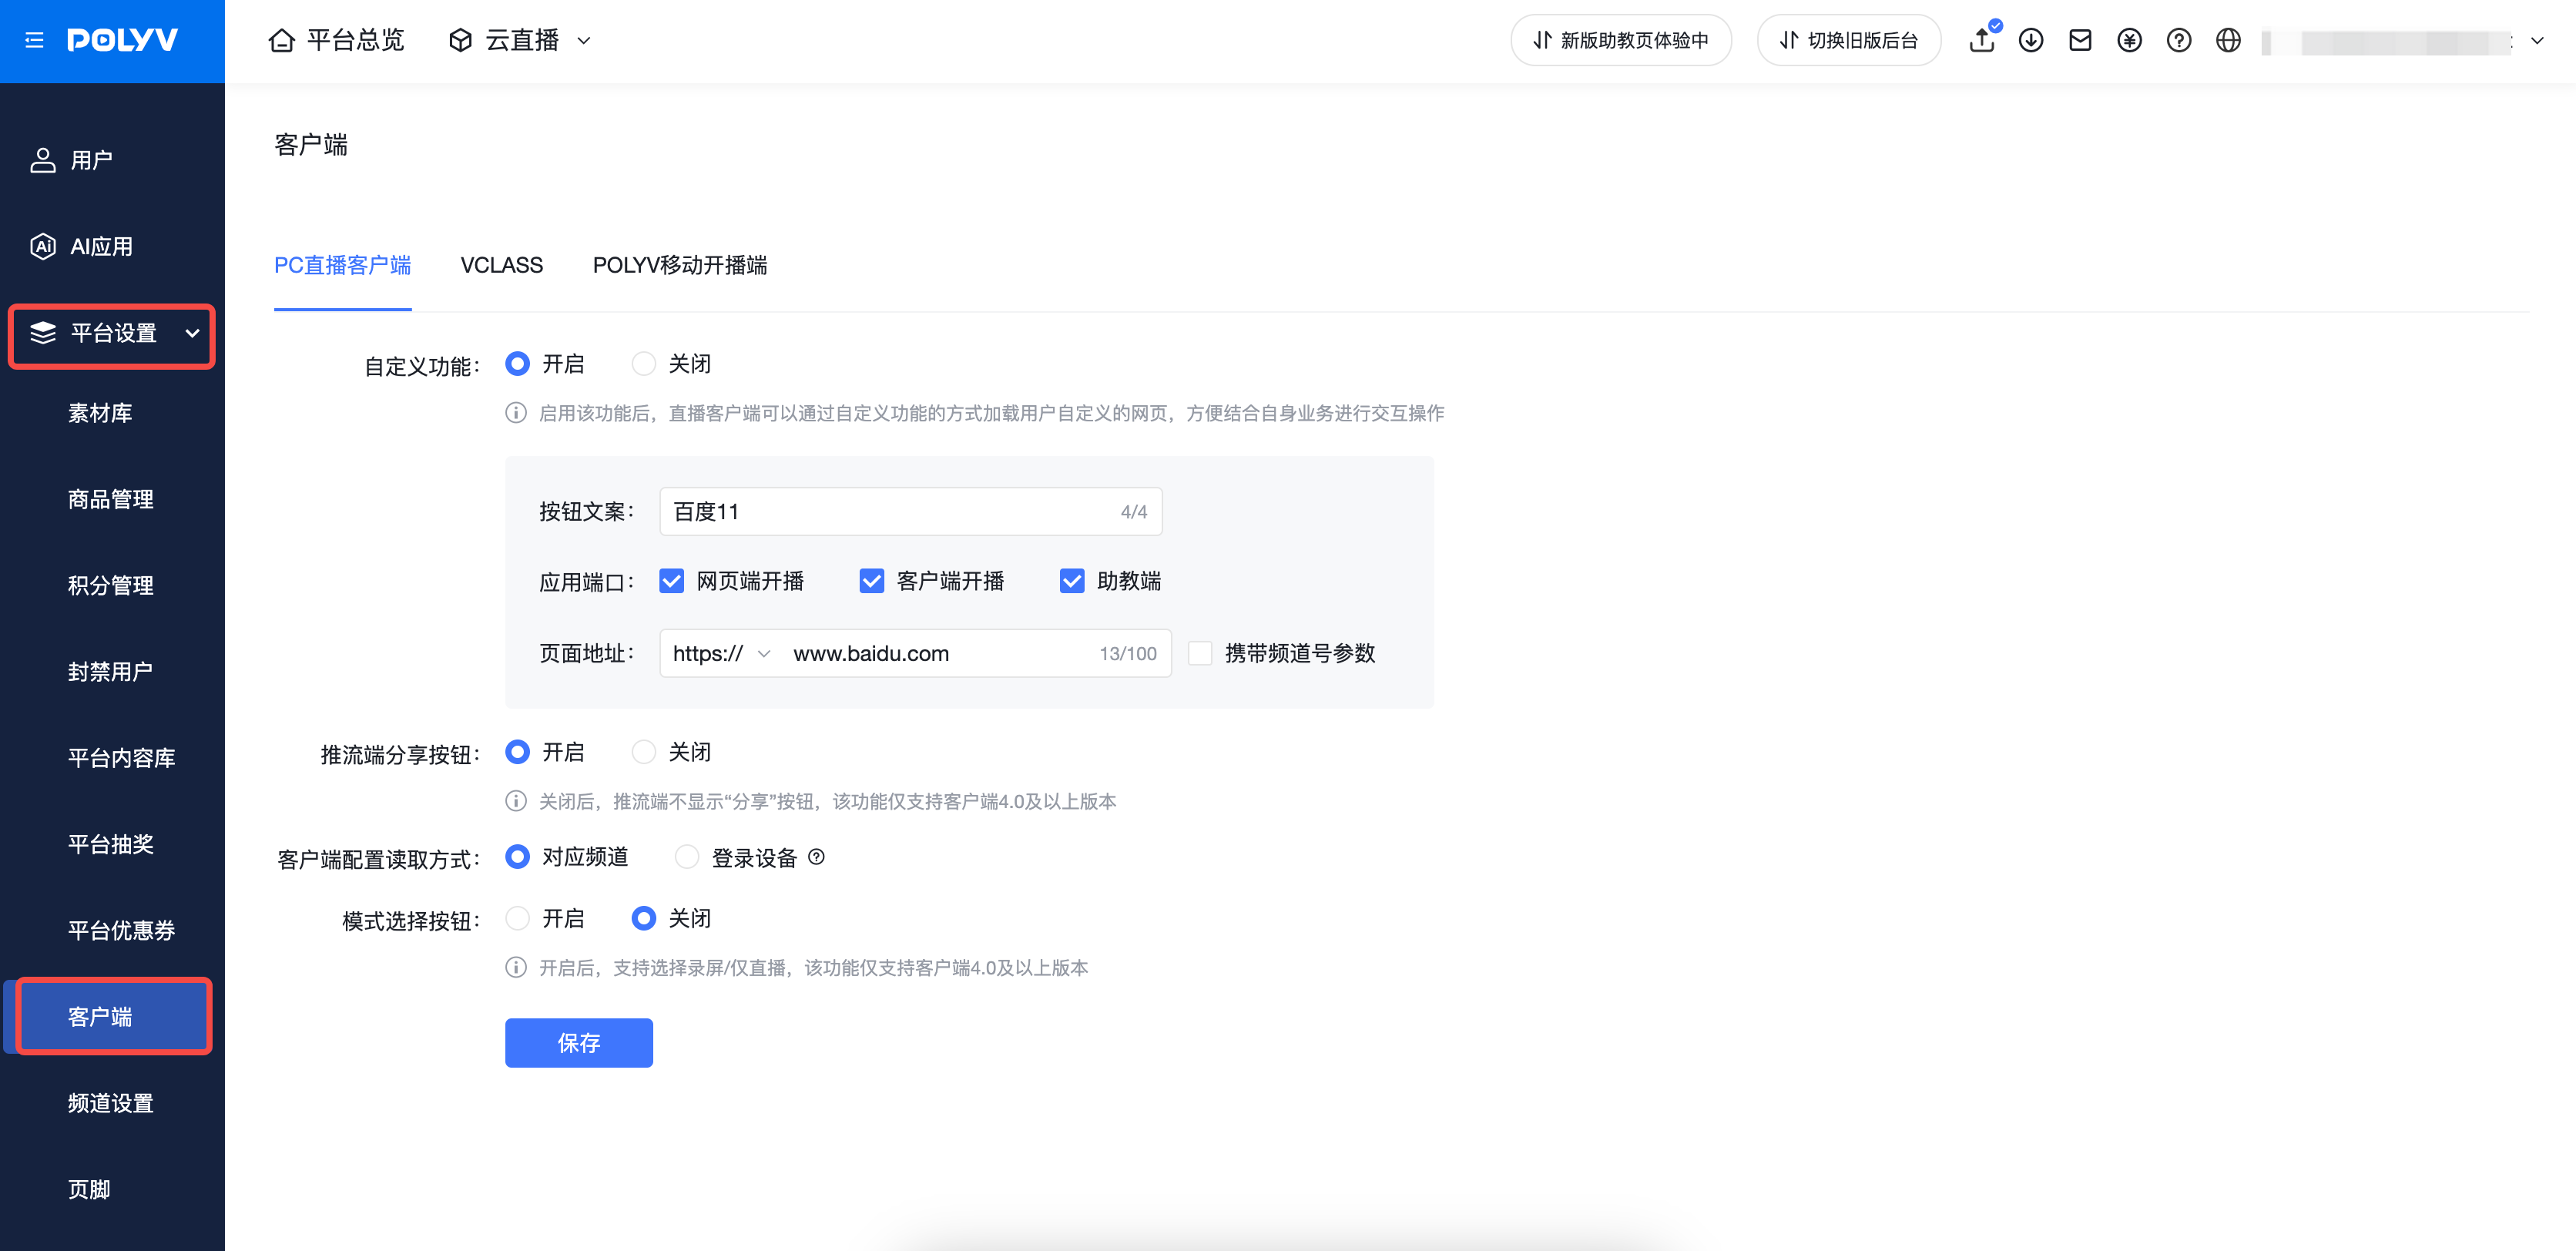2576x1251 pixels.
Task: Click help icon beside 登录设备
Action: point(816,857)
